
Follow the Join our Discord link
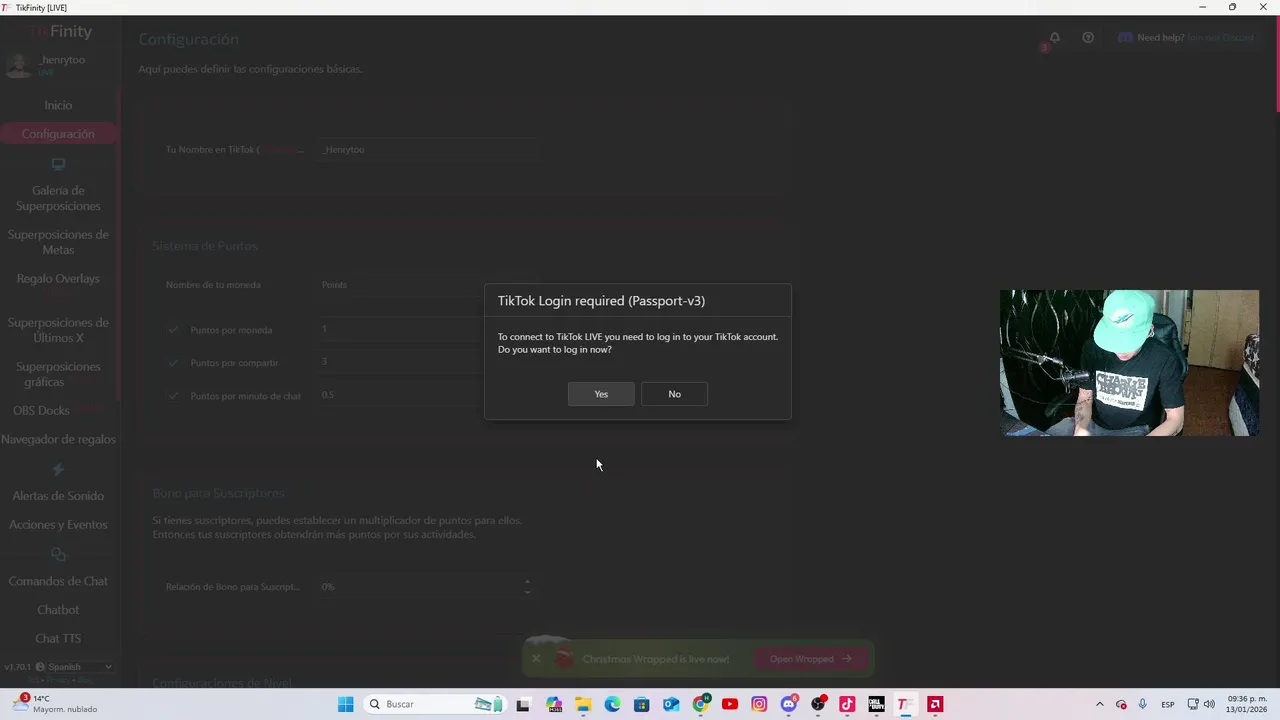coord(1220,38)
